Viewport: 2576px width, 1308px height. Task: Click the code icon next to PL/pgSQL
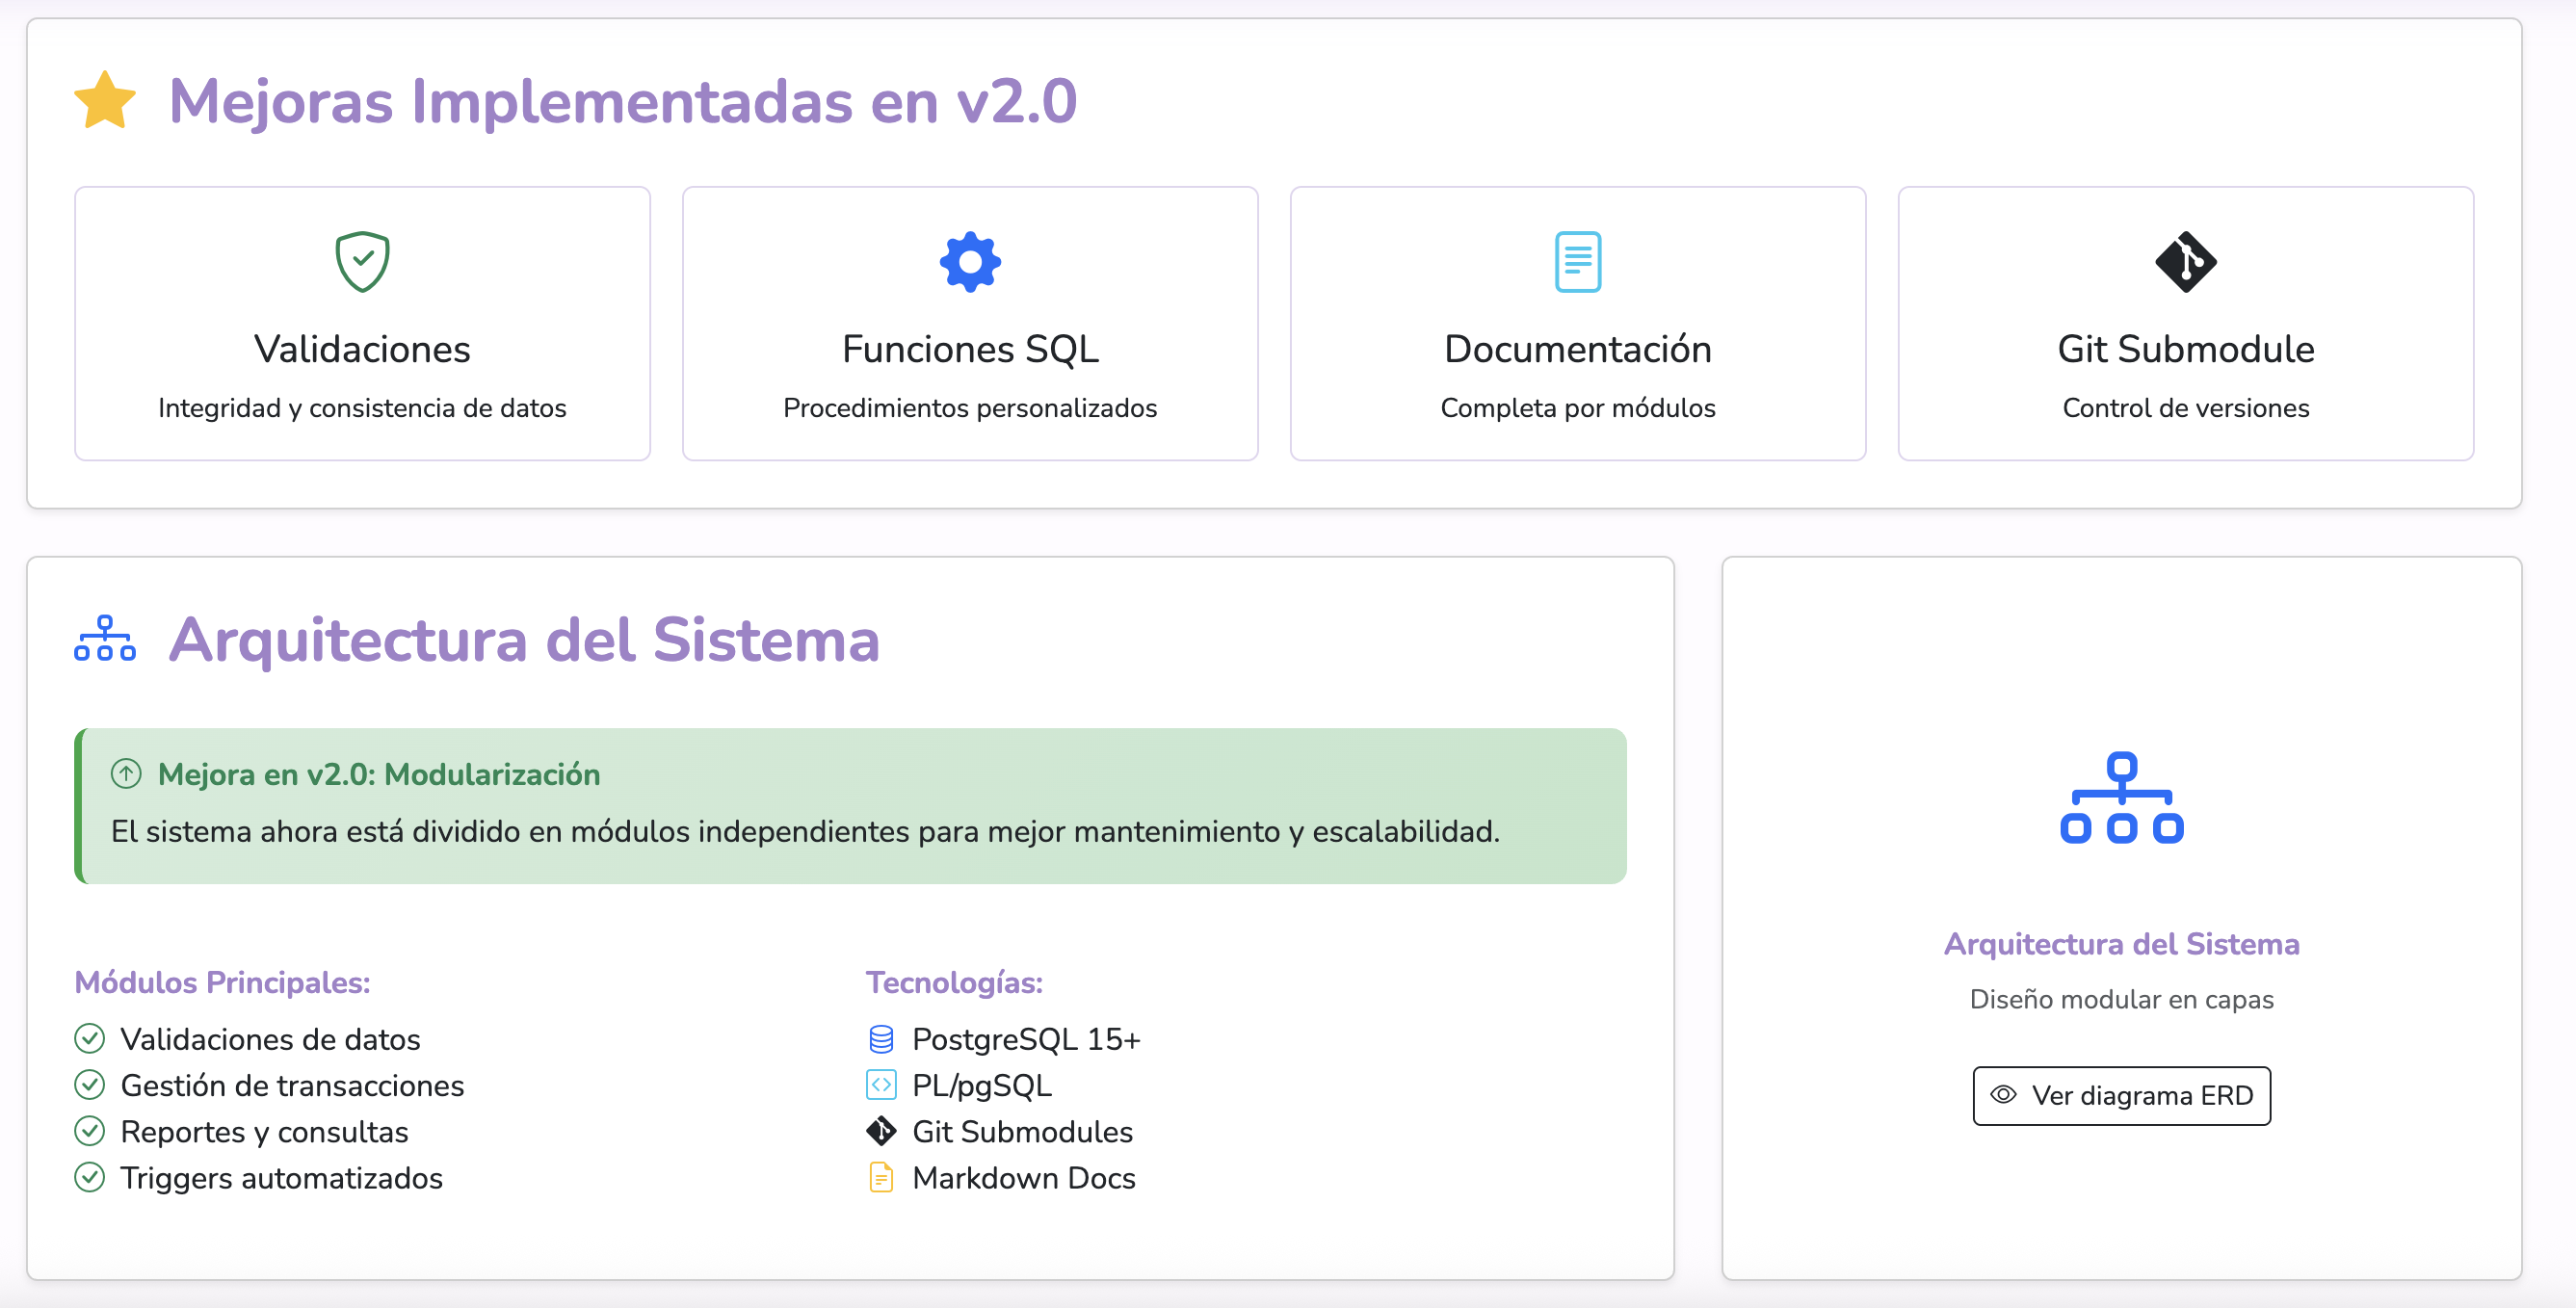click(x=881, y=1085)
